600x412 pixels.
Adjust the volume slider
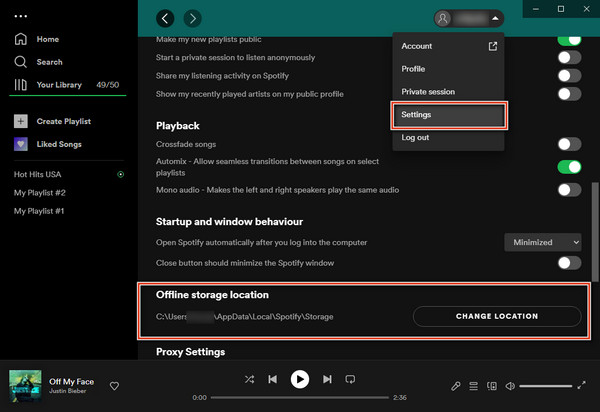point(546,386)
